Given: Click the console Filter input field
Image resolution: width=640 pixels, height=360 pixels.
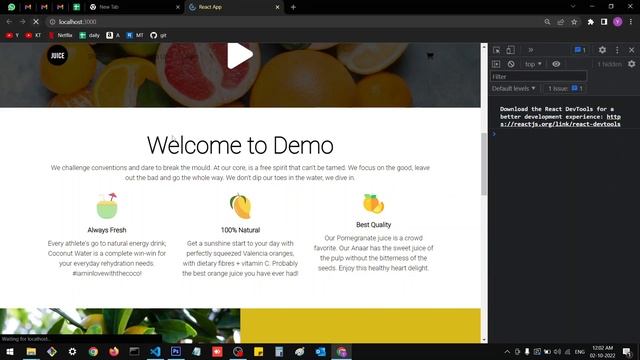Looking at the screenshot, I should pyautogui.click(x=538, y=76).
